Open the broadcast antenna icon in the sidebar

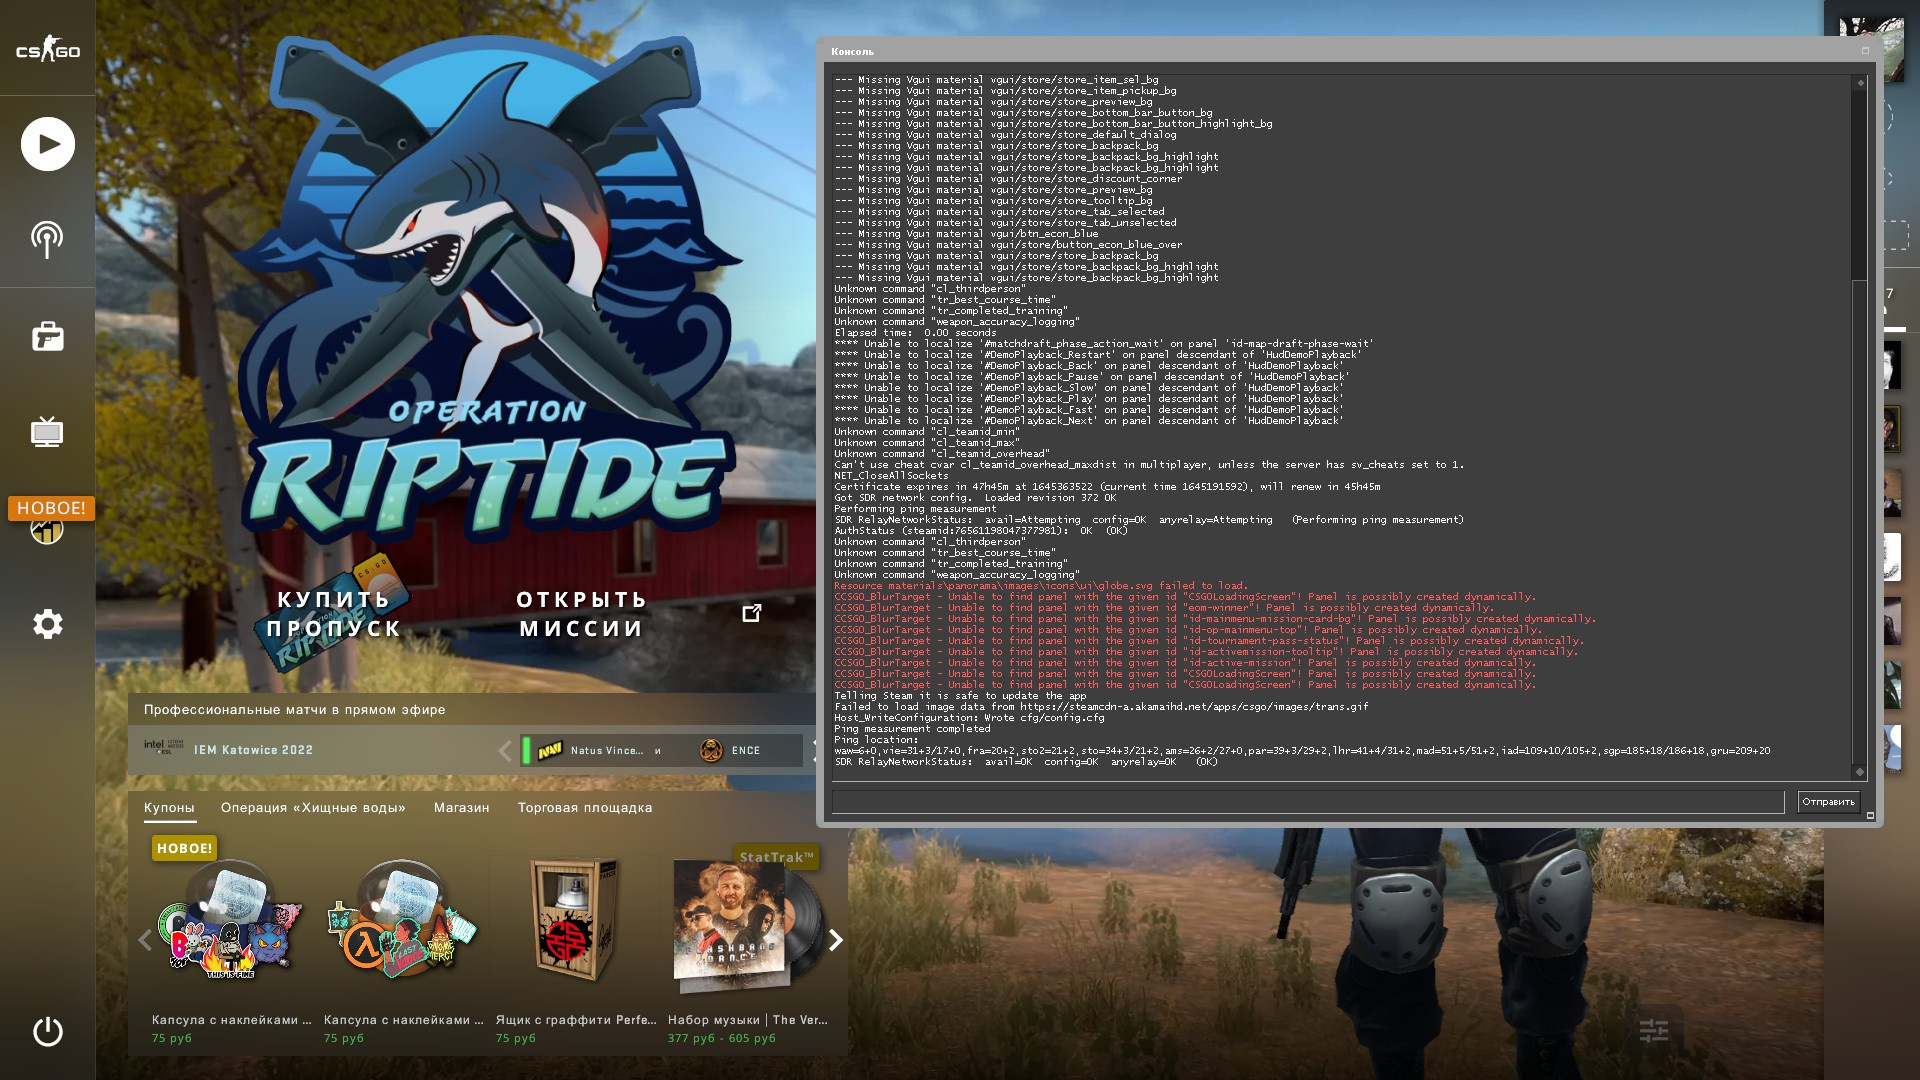click(x=47, y=240)
